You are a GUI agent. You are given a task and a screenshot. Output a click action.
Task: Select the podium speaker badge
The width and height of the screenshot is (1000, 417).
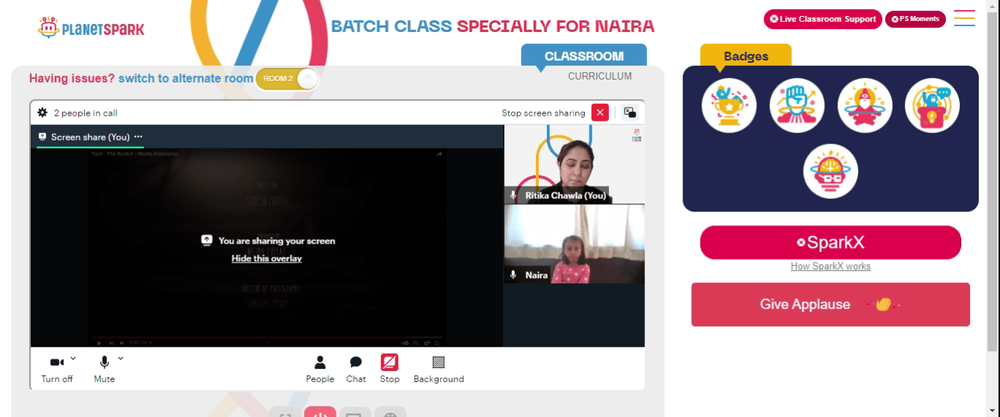click(932, 106)
